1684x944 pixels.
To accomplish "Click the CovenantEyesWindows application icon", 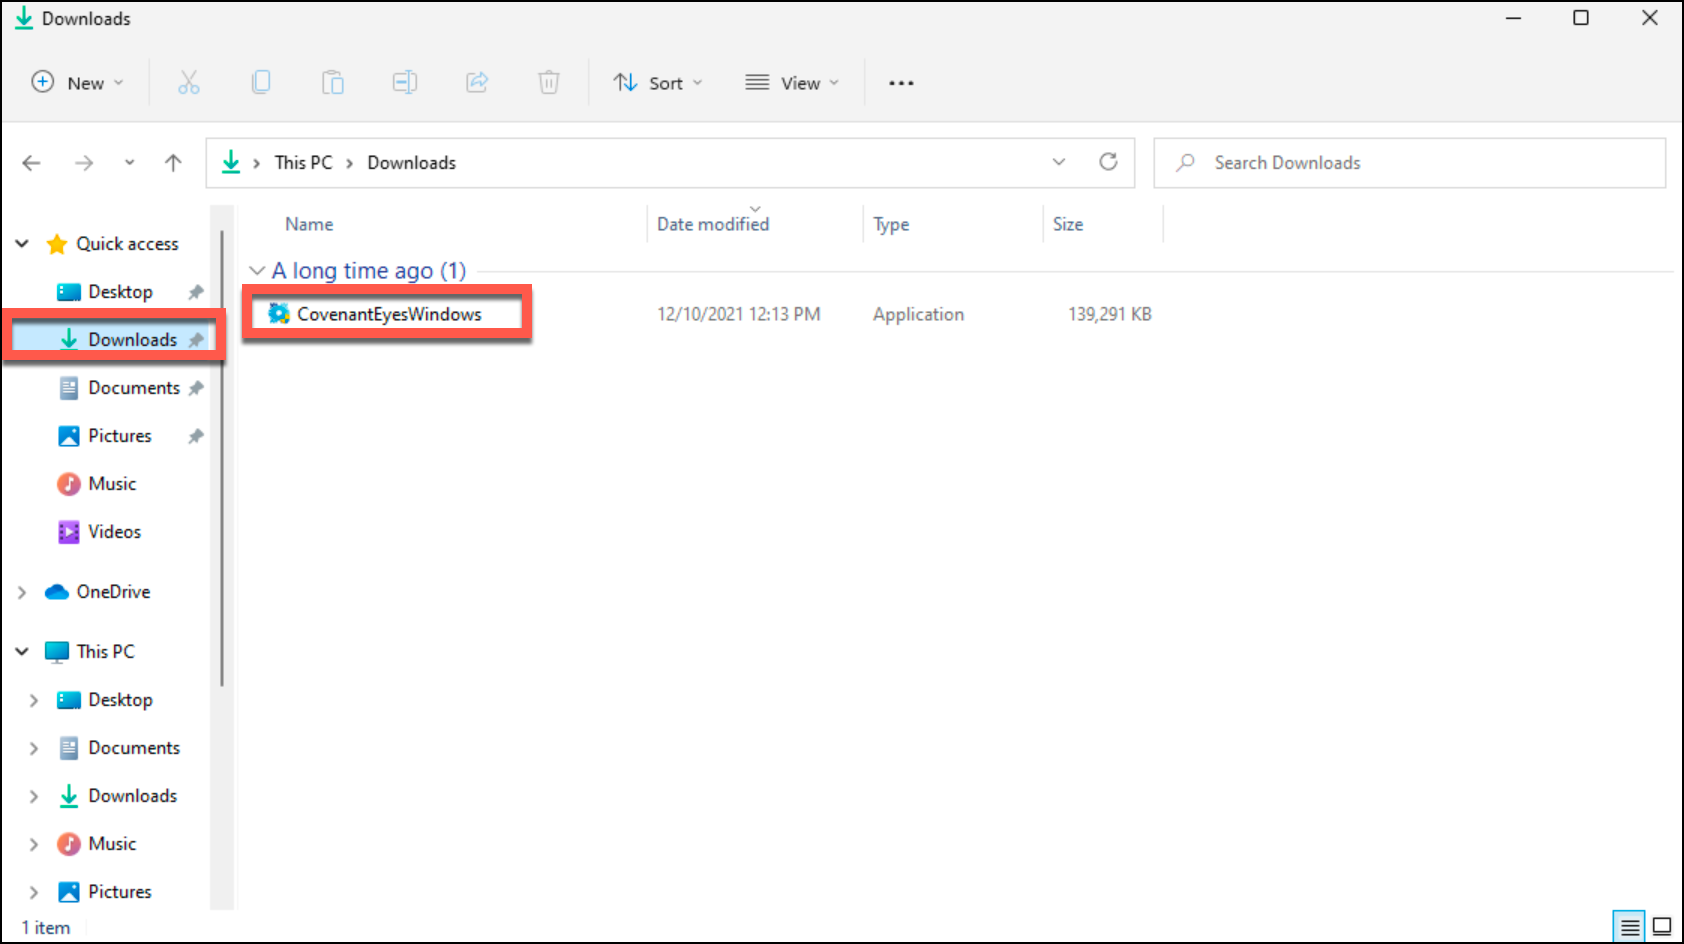I will pos(279,314).
